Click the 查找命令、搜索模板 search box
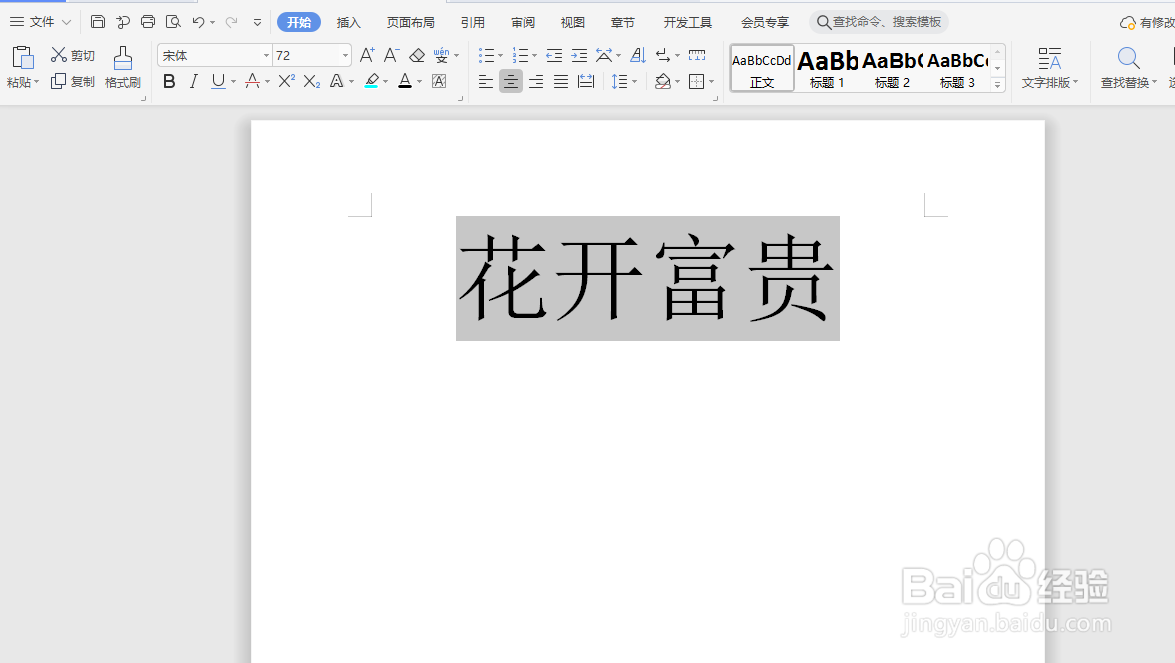This screenshot has height=663, width=1175. coord(879,22)
